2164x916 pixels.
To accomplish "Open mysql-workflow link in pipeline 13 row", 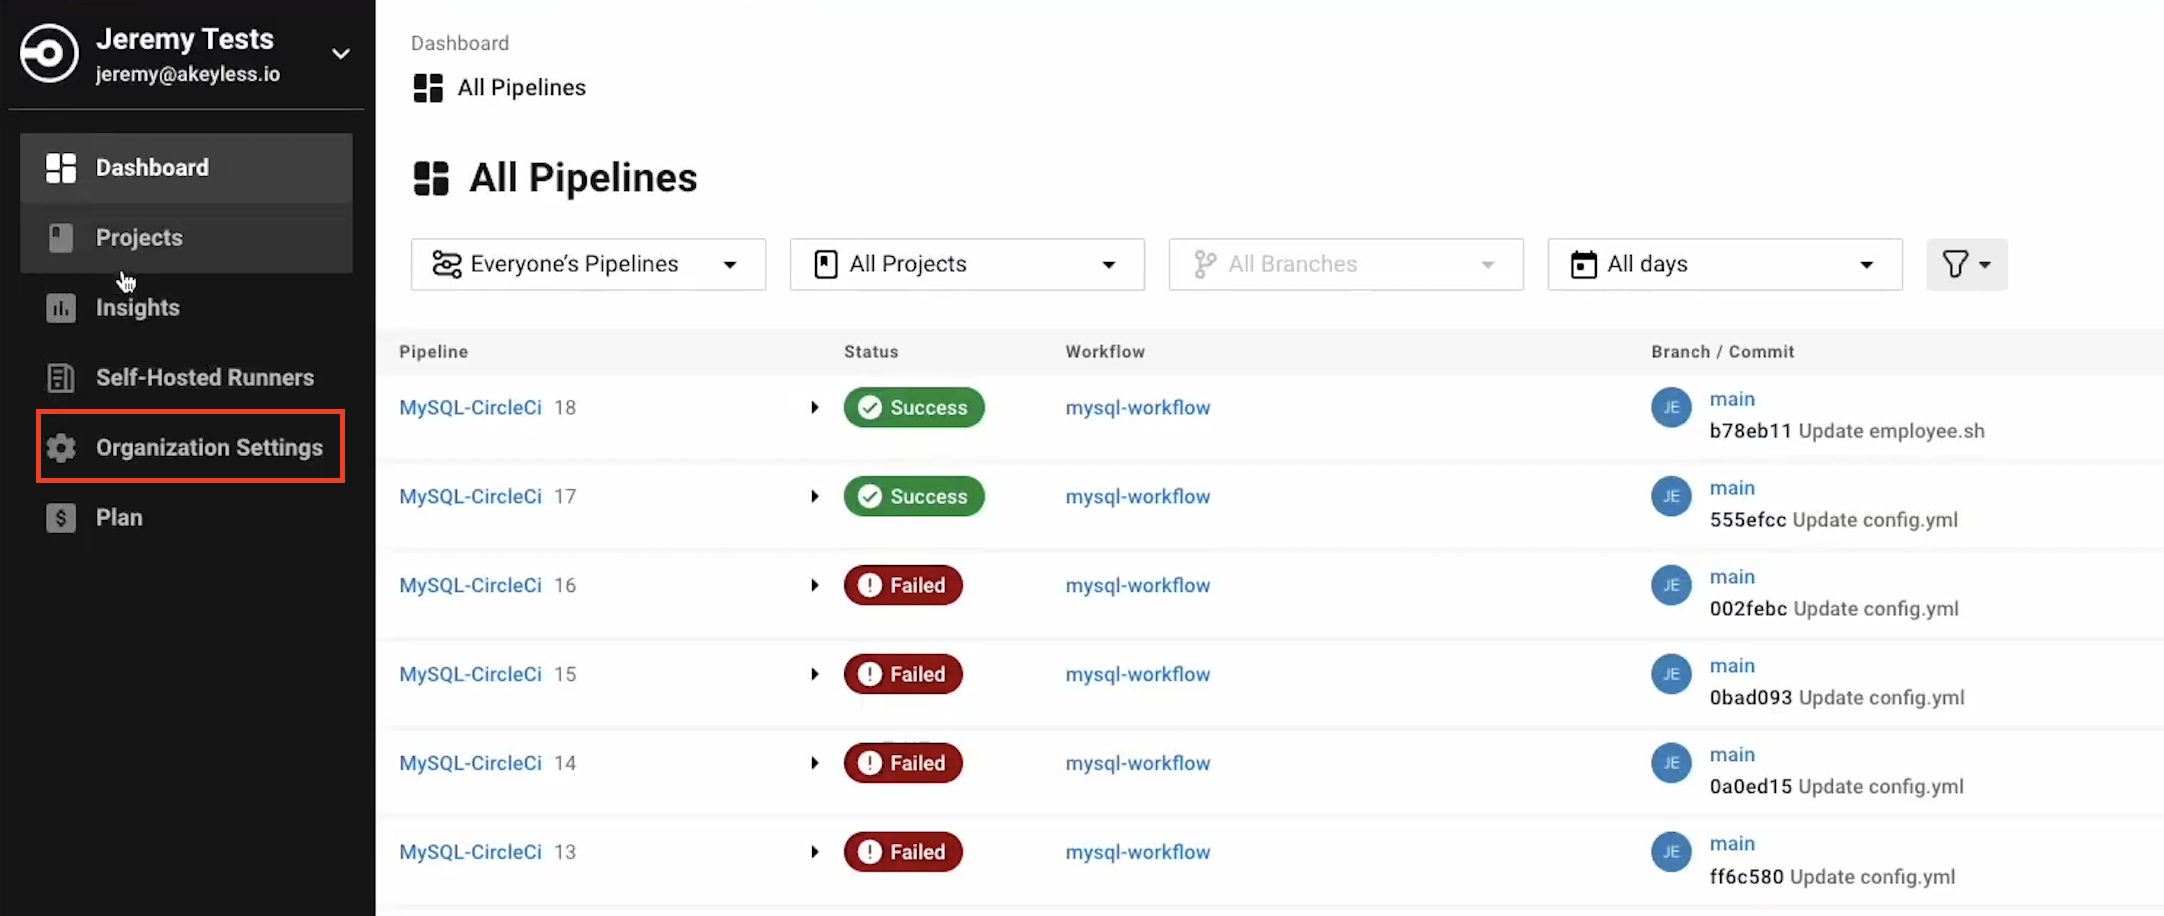I will tap(1138, 852).
